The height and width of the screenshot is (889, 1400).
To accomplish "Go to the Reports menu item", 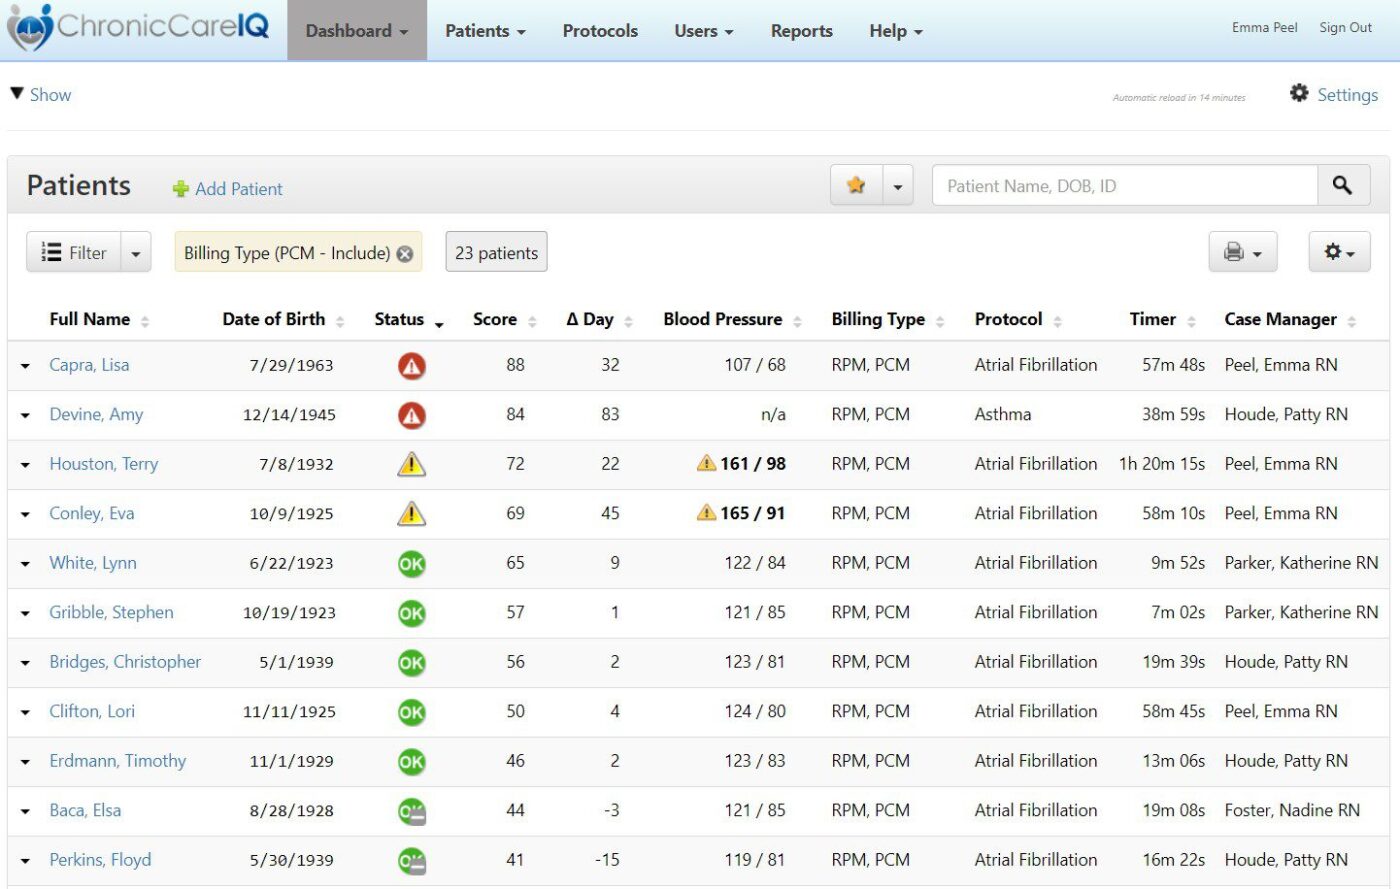I will pyautogui.click(x=801, y=31).
